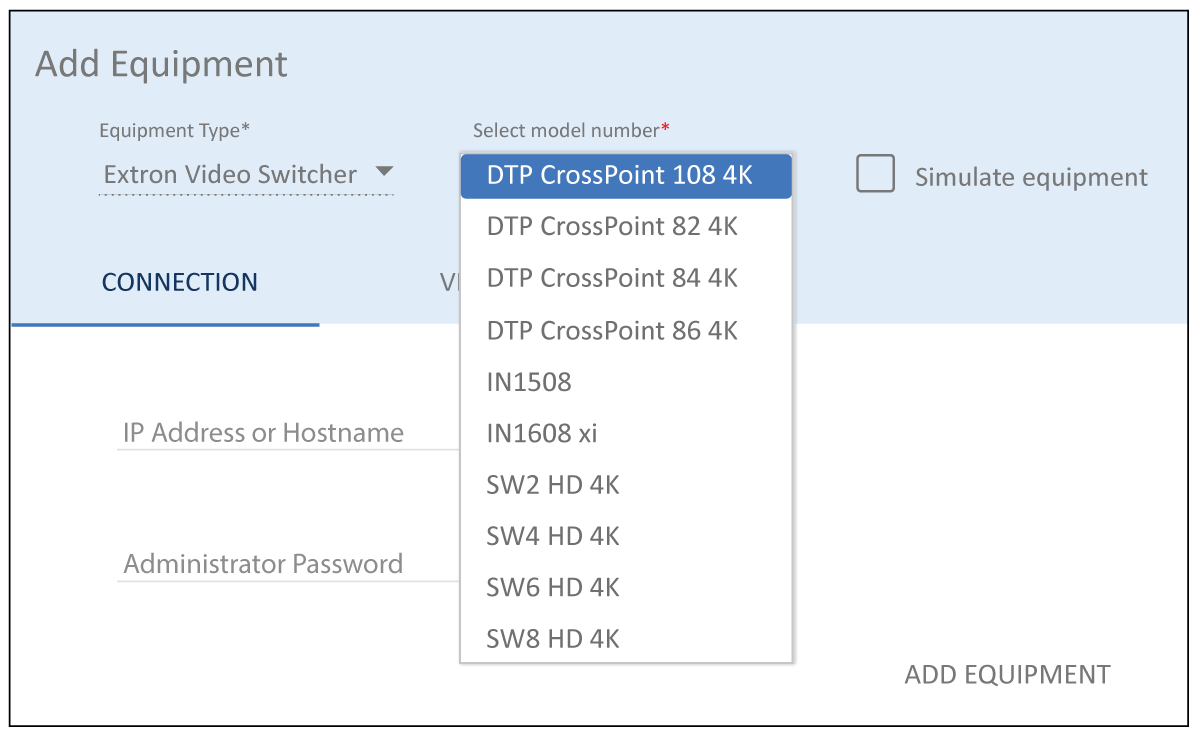Click the Administrator Password field
1200x736 pixels.
point(285,564)
